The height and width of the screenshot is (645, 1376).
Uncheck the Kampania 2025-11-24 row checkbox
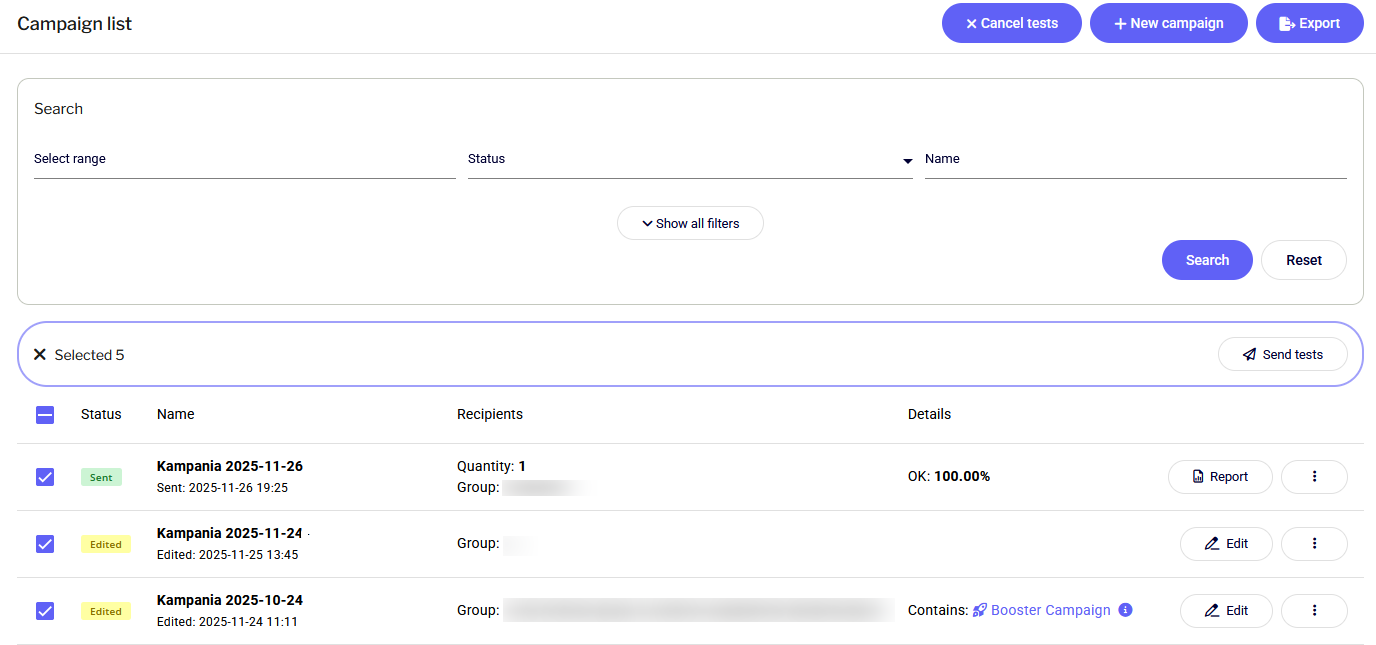point(45,544)
